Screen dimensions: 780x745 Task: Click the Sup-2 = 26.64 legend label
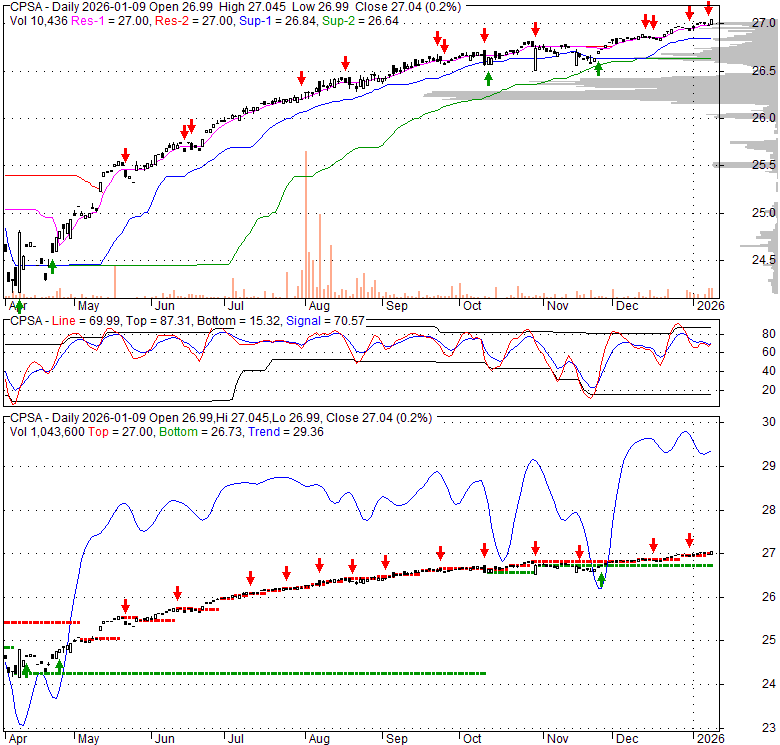pyautogui.click(x=360, y=21)
